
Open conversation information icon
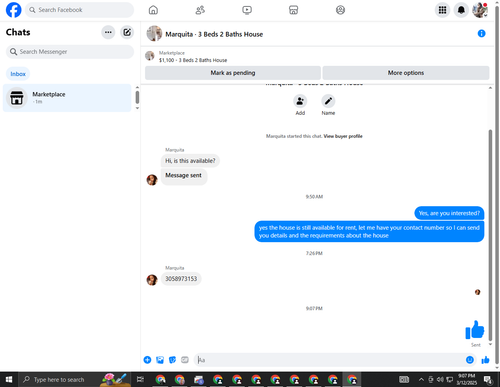(481, 33)
